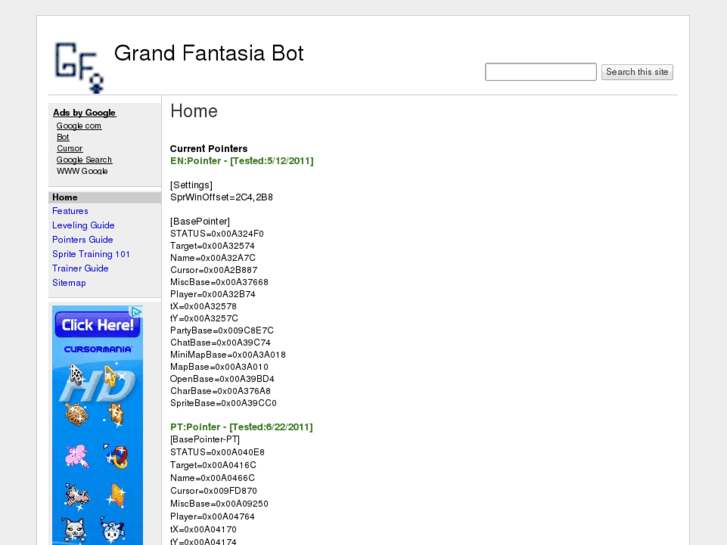The image size is (727, 545).
Task: Click the Name=0x00A32A7C line
Action: pos(213,258)
